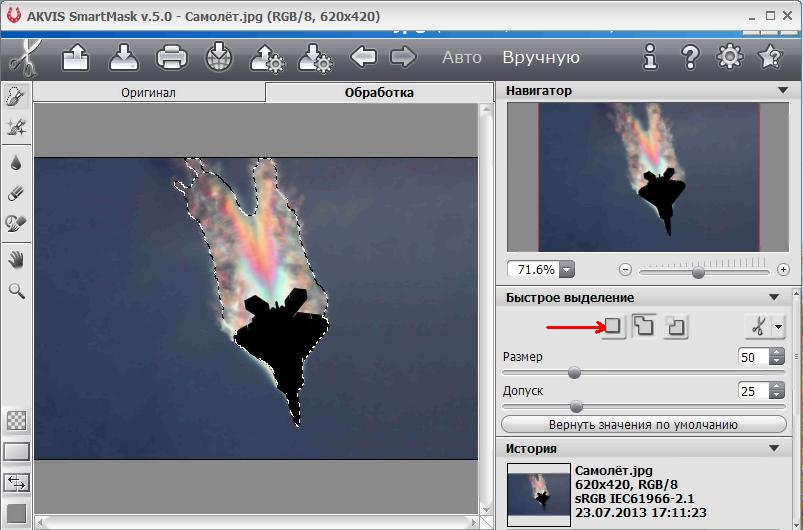
Task: Adjust the navigator zoom slider
Action: (x=698, y=272)
